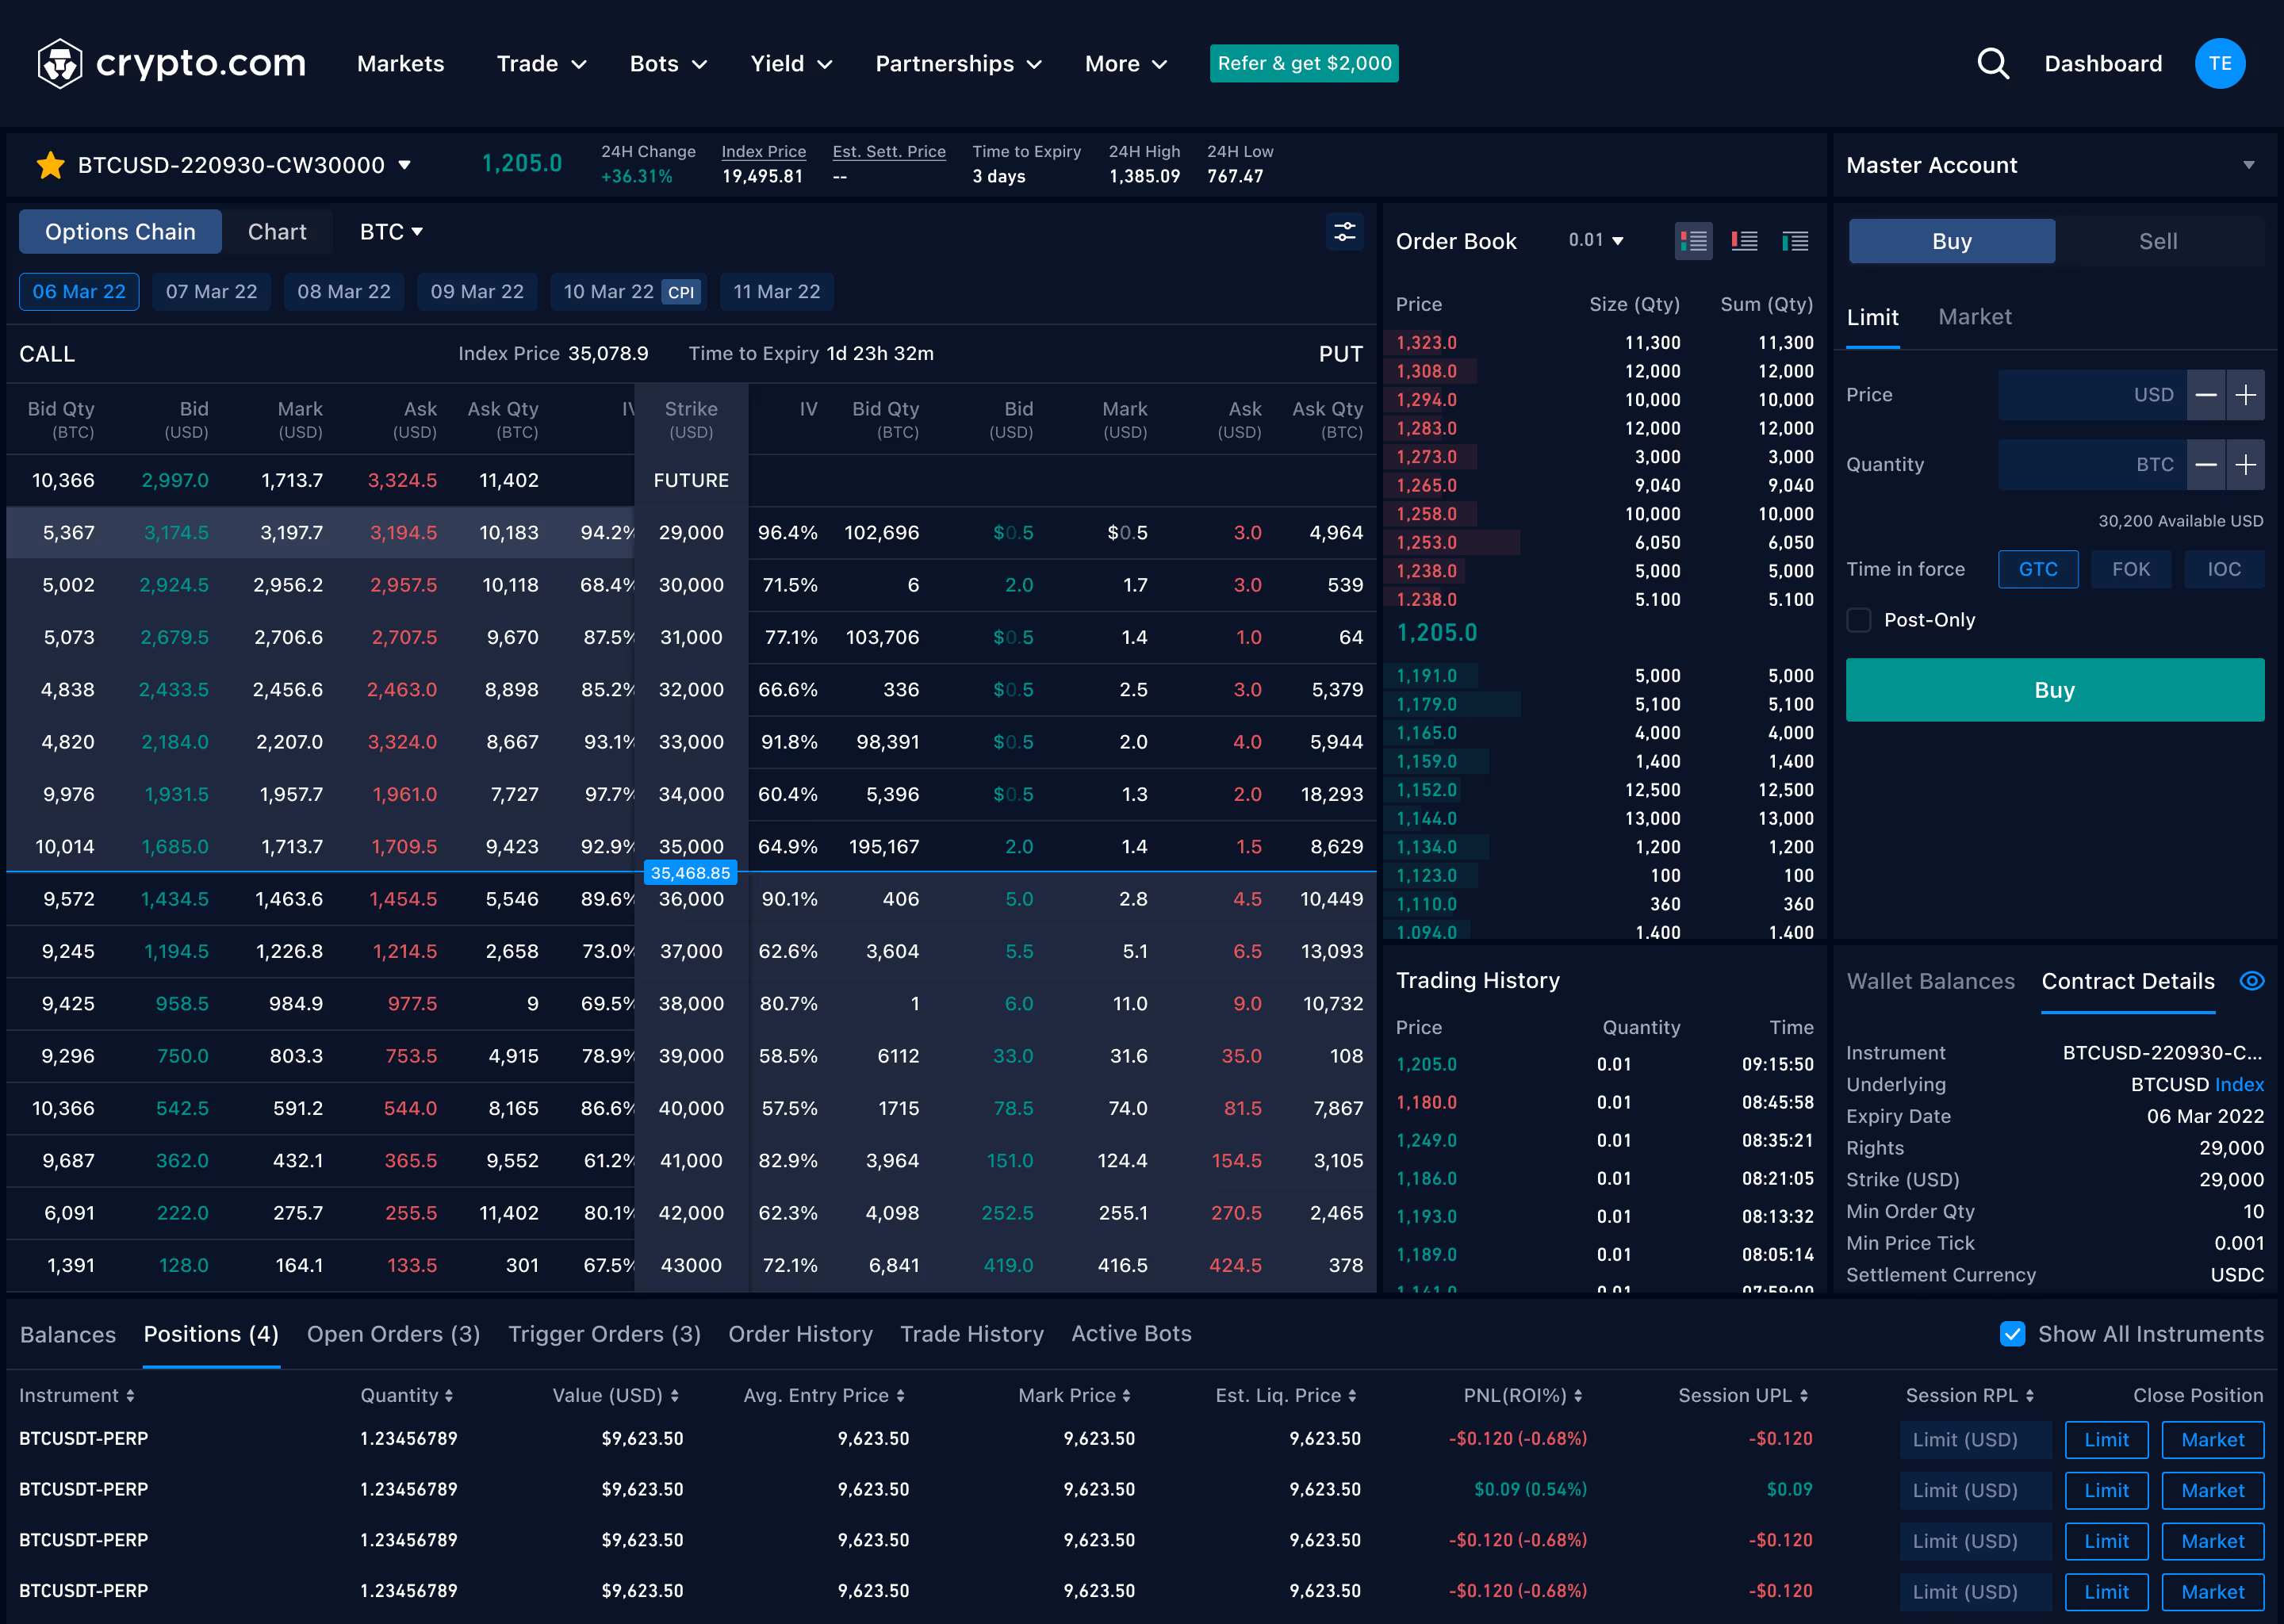The image size is (2284, 1624).
Task: Click Market close button in first position row
Action: click(2212, 1440)
